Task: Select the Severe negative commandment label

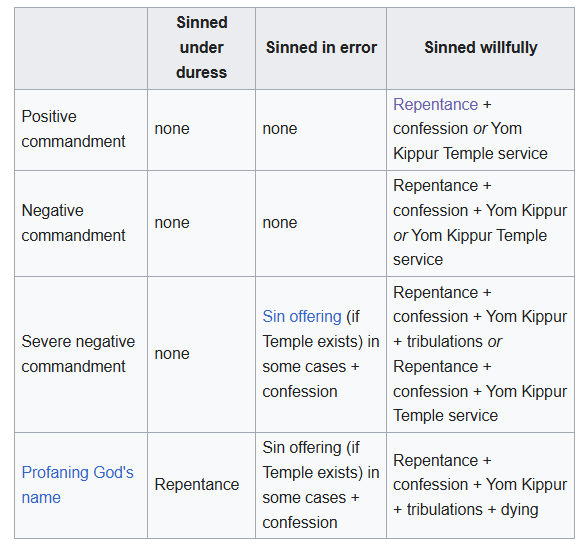Action: pyautogui.click(x=78, y=354)
